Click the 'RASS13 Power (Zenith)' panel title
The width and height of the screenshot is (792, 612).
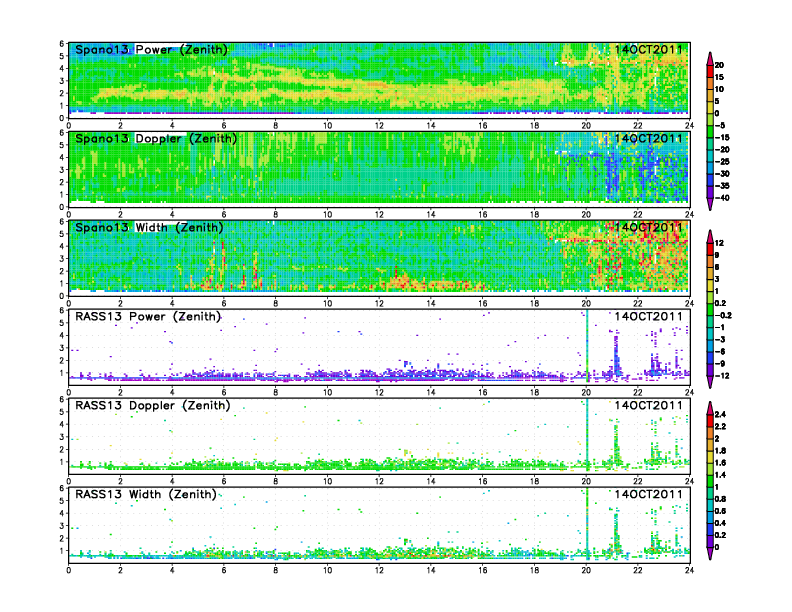point(148,317)
